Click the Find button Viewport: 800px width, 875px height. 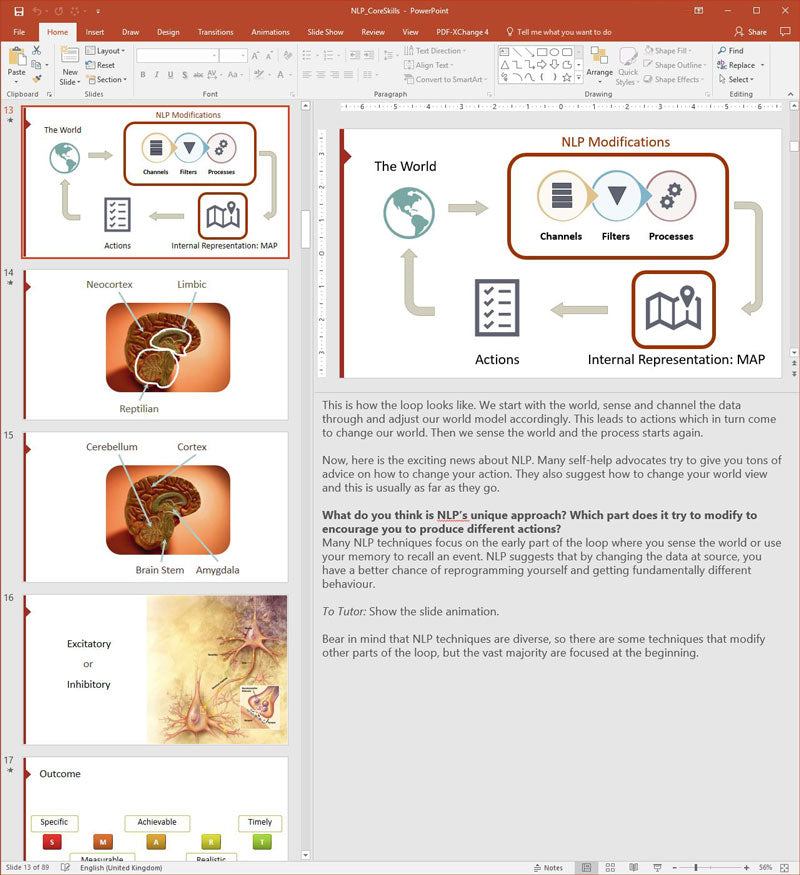coord(731,50)
